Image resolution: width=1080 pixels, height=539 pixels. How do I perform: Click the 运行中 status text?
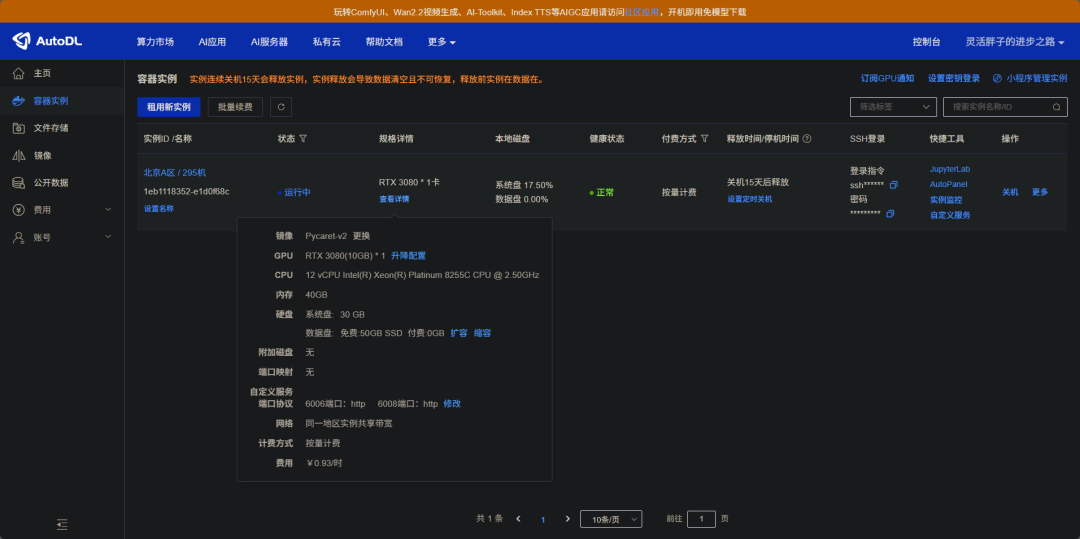click(x=297, y=192)
